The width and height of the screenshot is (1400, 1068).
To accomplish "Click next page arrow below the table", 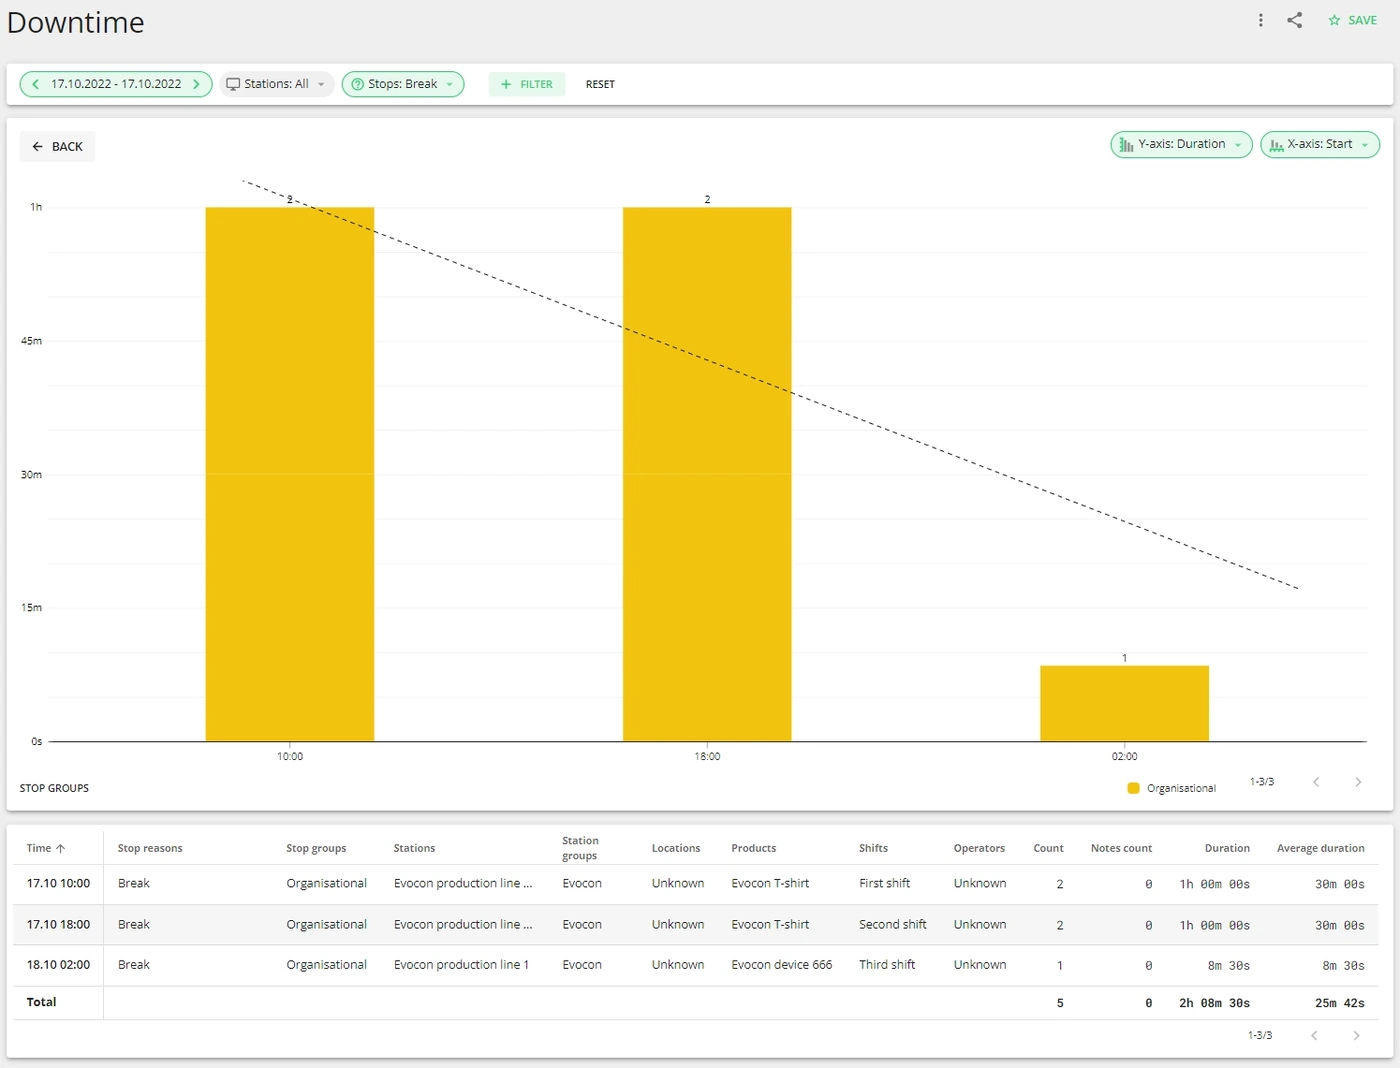I will [1356, 1035].
